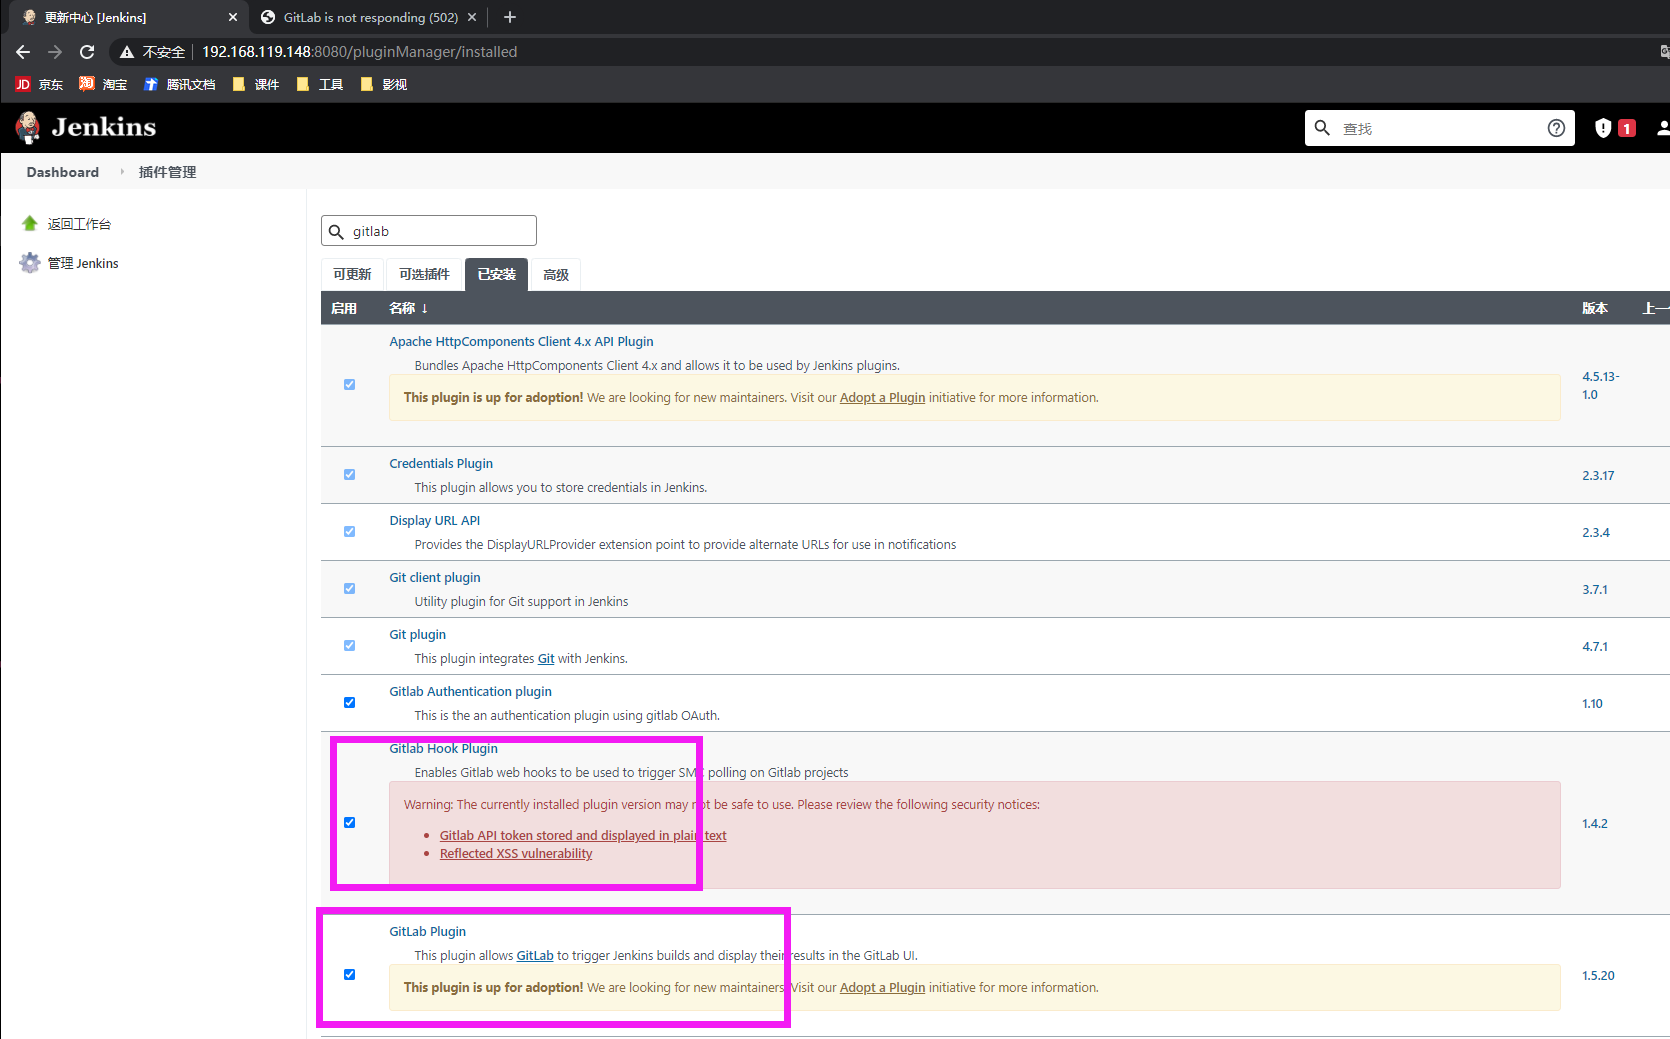
Task: Disable Gitlab Hook Plugin checkbox
Action: [349, 823]
